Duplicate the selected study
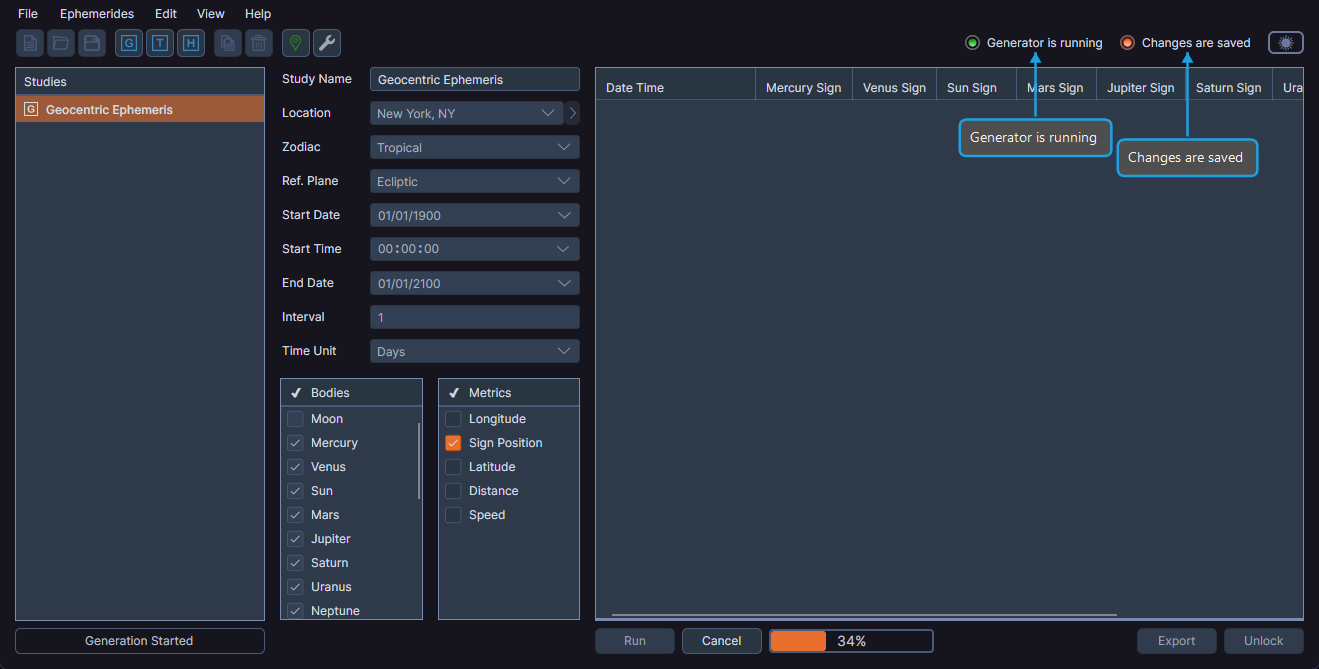The height and width of the screenshot is (669, 1319). (x=228, y=43)
